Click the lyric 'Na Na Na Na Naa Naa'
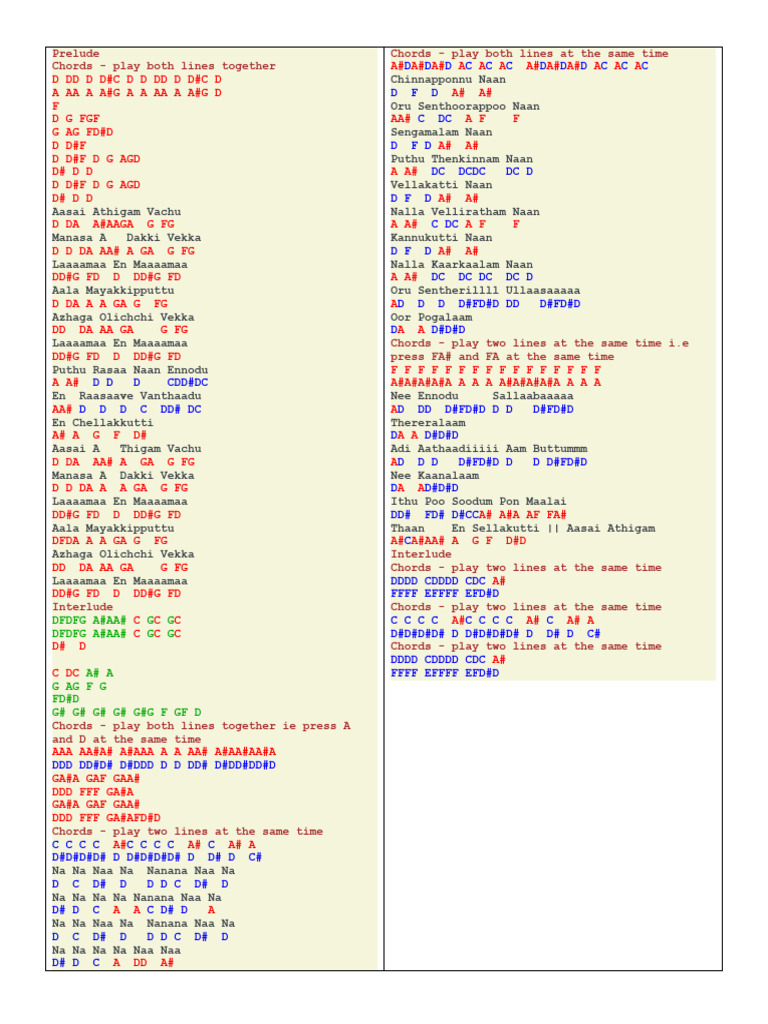Image resolution: width=768 pixels, height=1024 pixels. 116,950
